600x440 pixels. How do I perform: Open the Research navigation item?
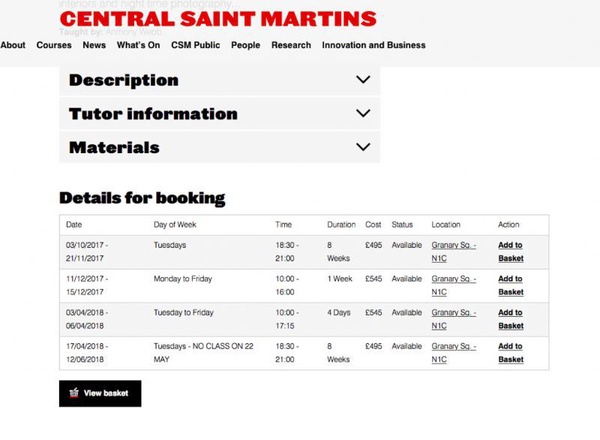point(291,45)
